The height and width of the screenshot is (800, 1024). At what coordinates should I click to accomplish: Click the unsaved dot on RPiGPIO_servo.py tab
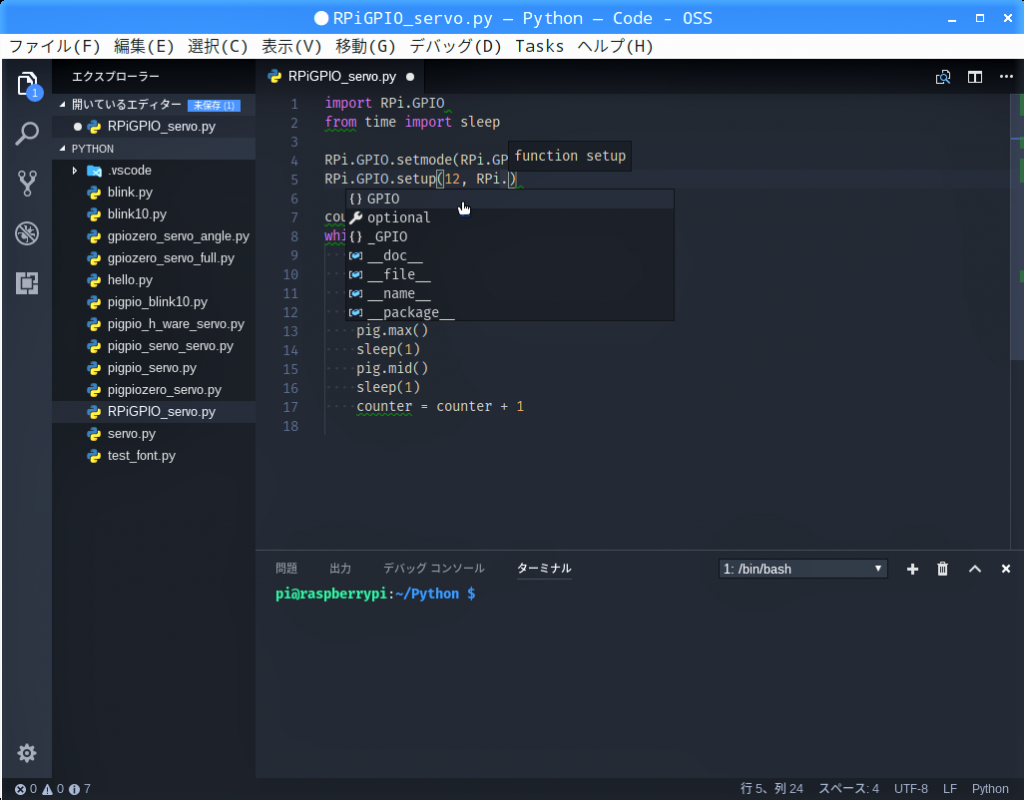410,77
